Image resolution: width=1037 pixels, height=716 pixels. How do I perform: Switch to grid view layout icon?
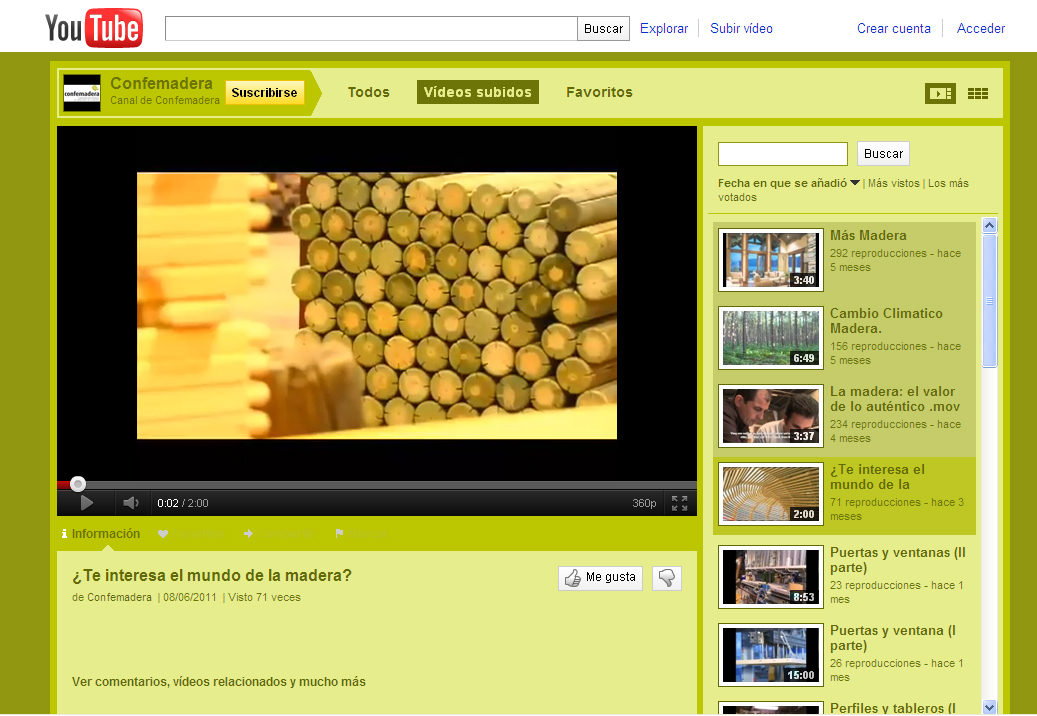click(x=977, y=93)
